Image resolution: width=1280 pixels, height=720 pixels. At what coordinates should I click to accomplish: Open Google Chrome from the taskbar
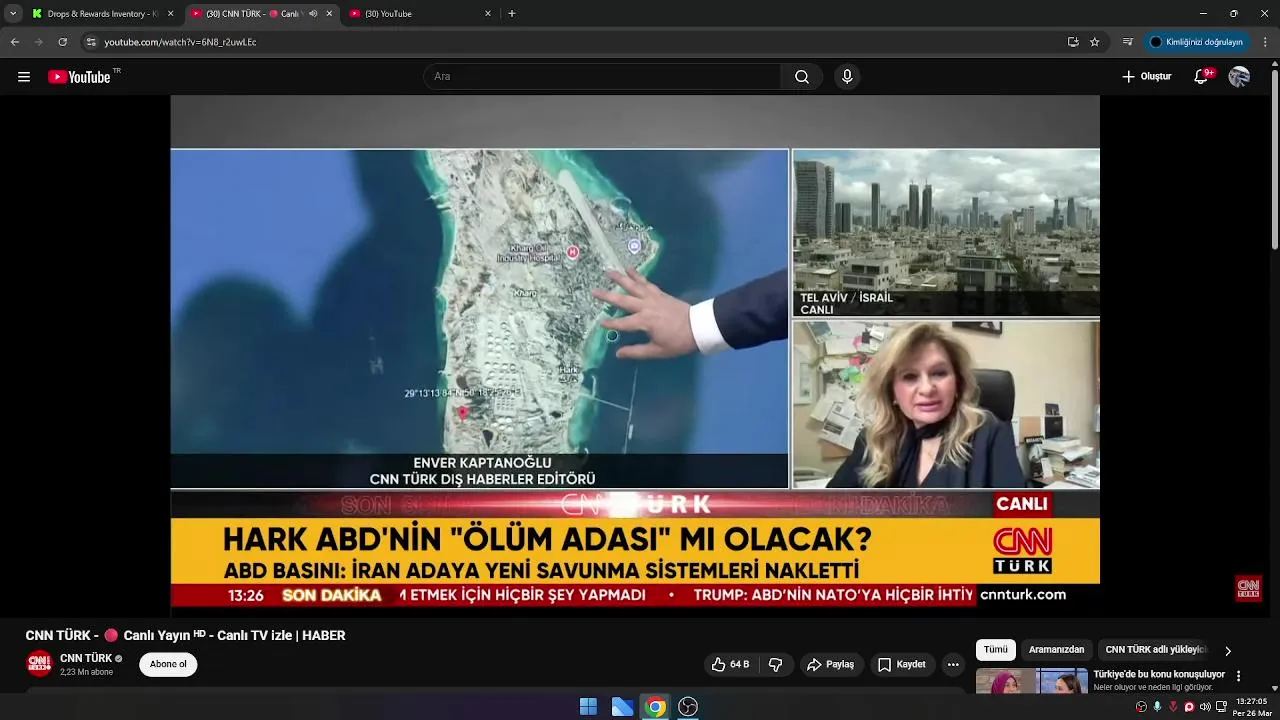(x=655, y=707)
